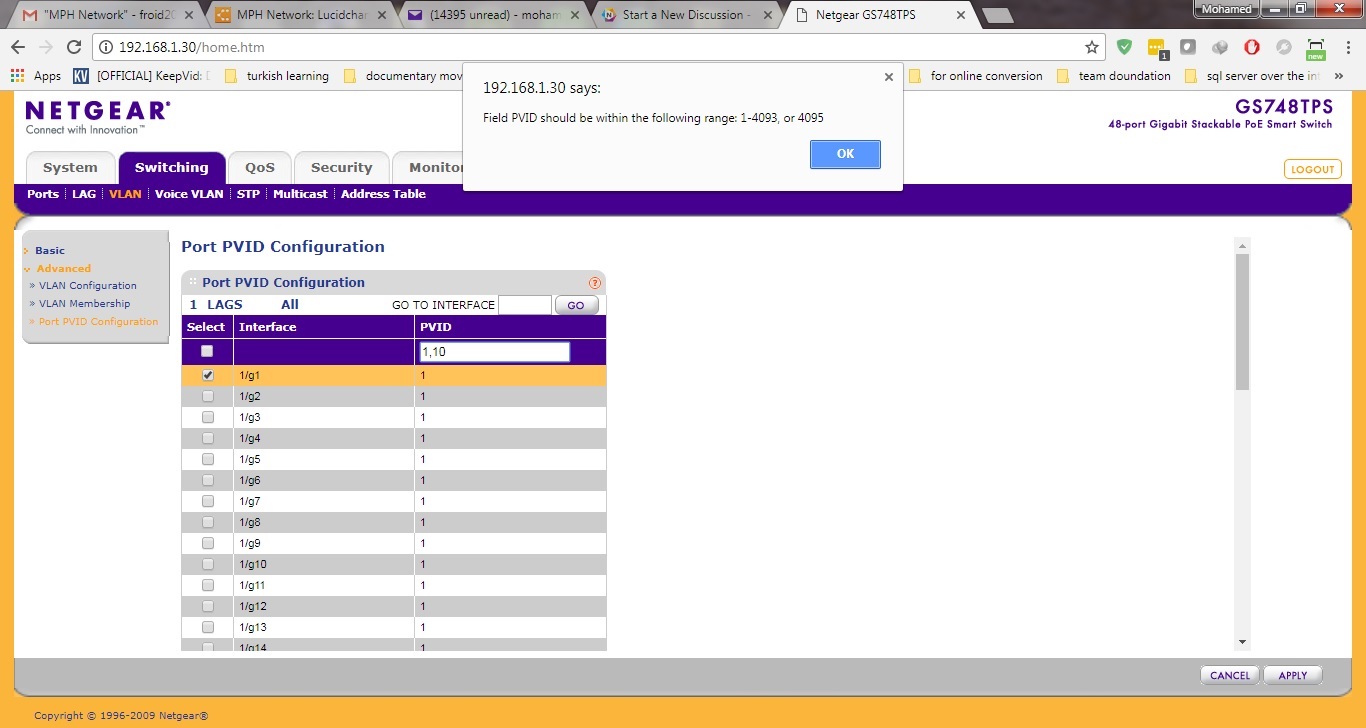Click the Port PVID Configuration help icon
This screenshot has height=728, width=1366.
pyautogui.click(x=595, y=282)
